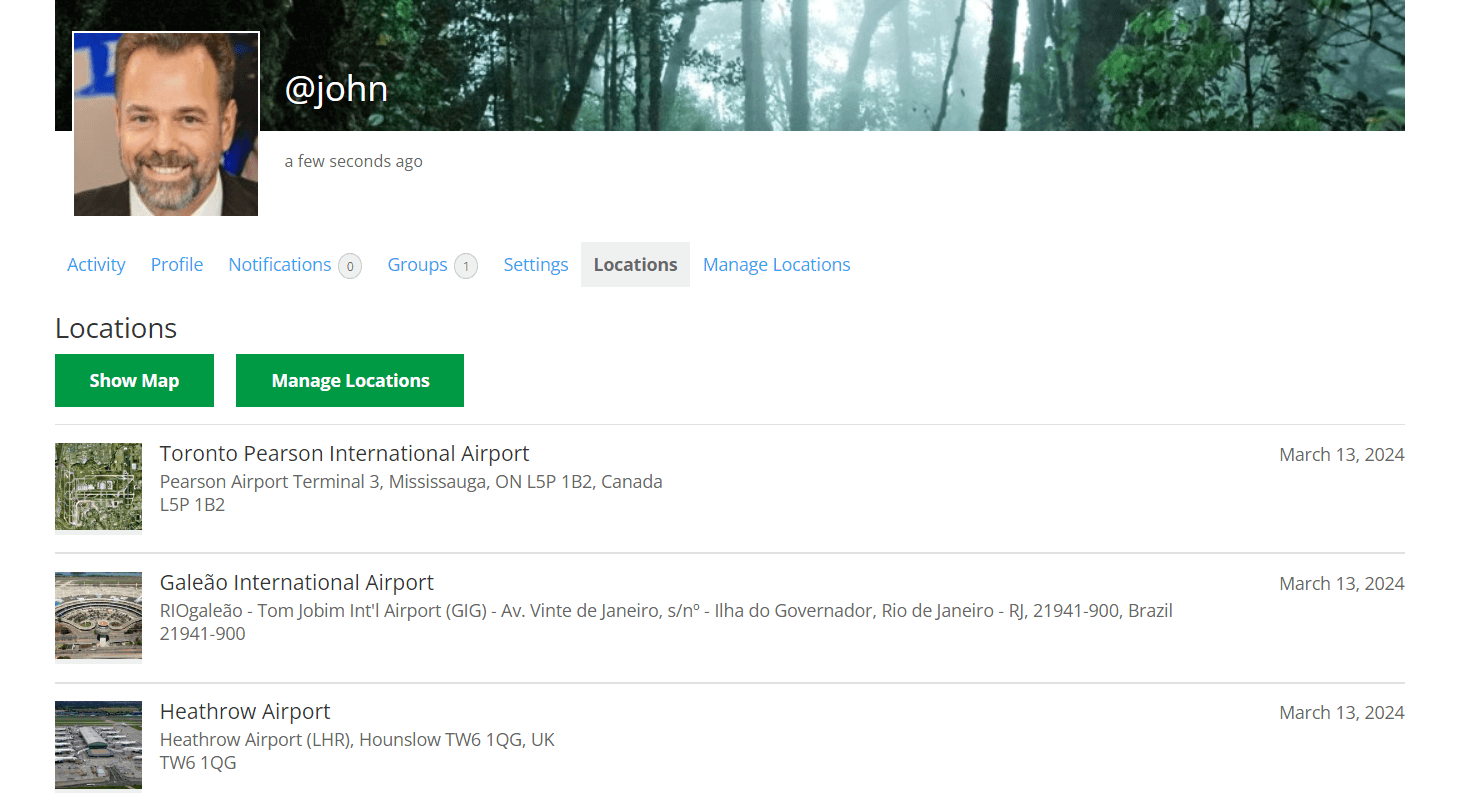Click the Toronto Pearson airport thumbnail

click(x=98, y=487)
